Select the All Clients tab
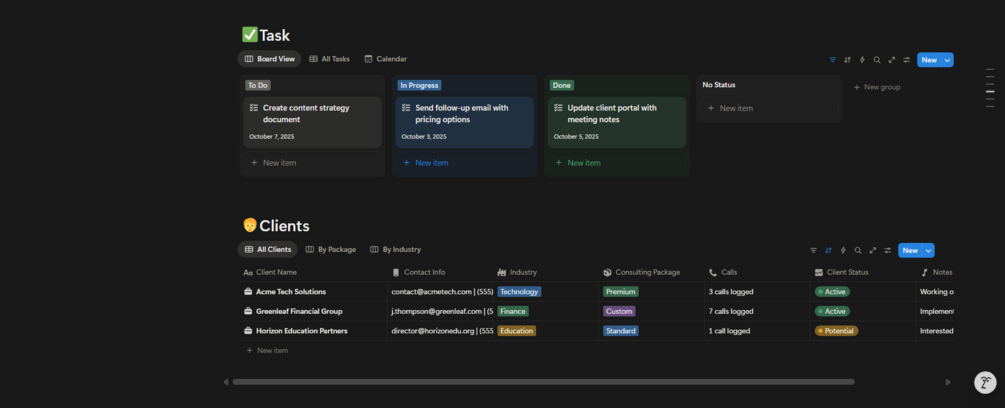This screenshot has height=408, width=1005. [268, 249]
